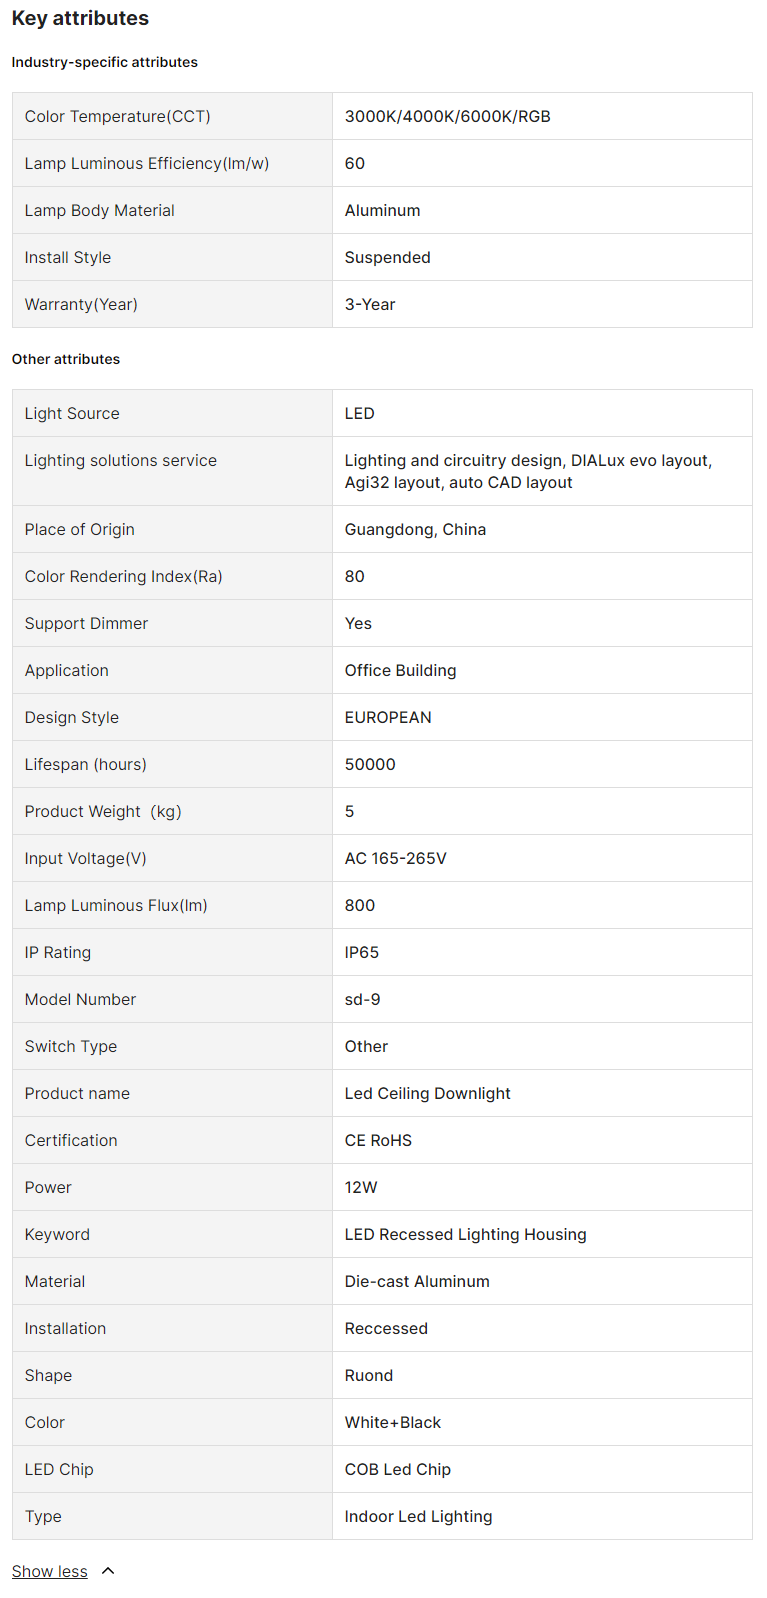Click the Other attributes subheading

(66, 359)
